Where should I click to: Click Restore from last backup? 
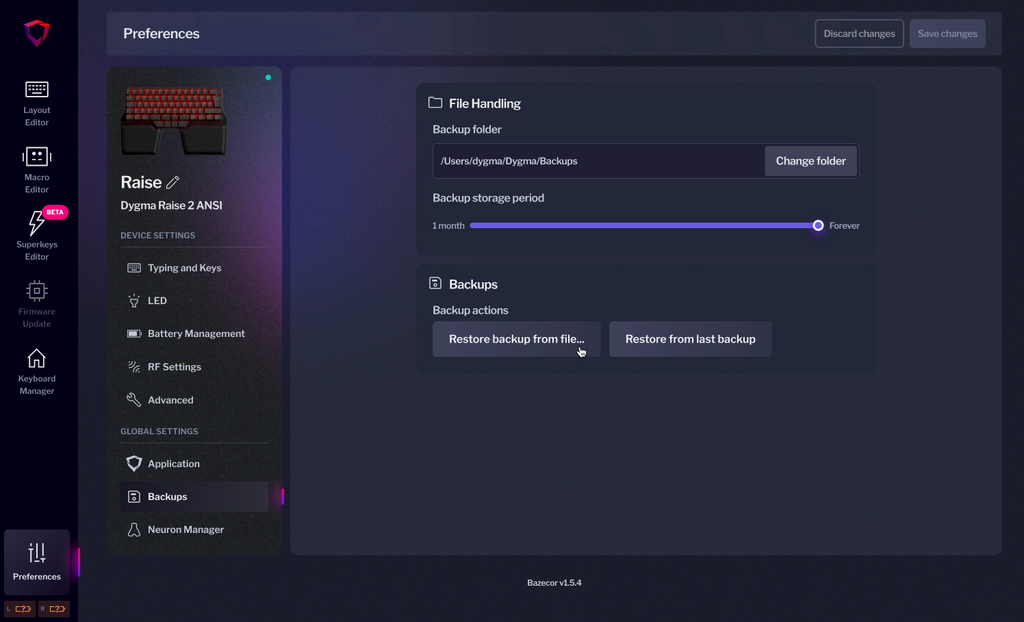pyautogui.click(x=690, y=339)
